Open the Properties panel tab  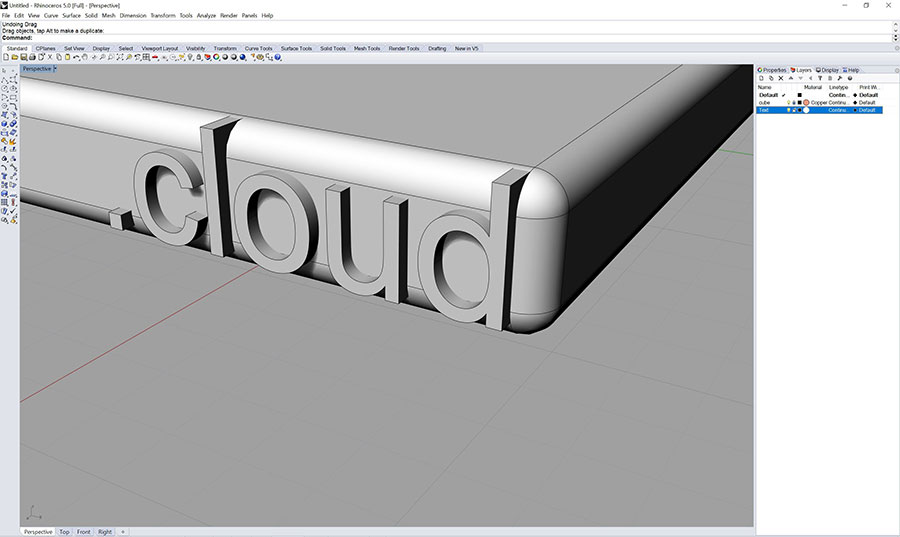click(772, 70)
